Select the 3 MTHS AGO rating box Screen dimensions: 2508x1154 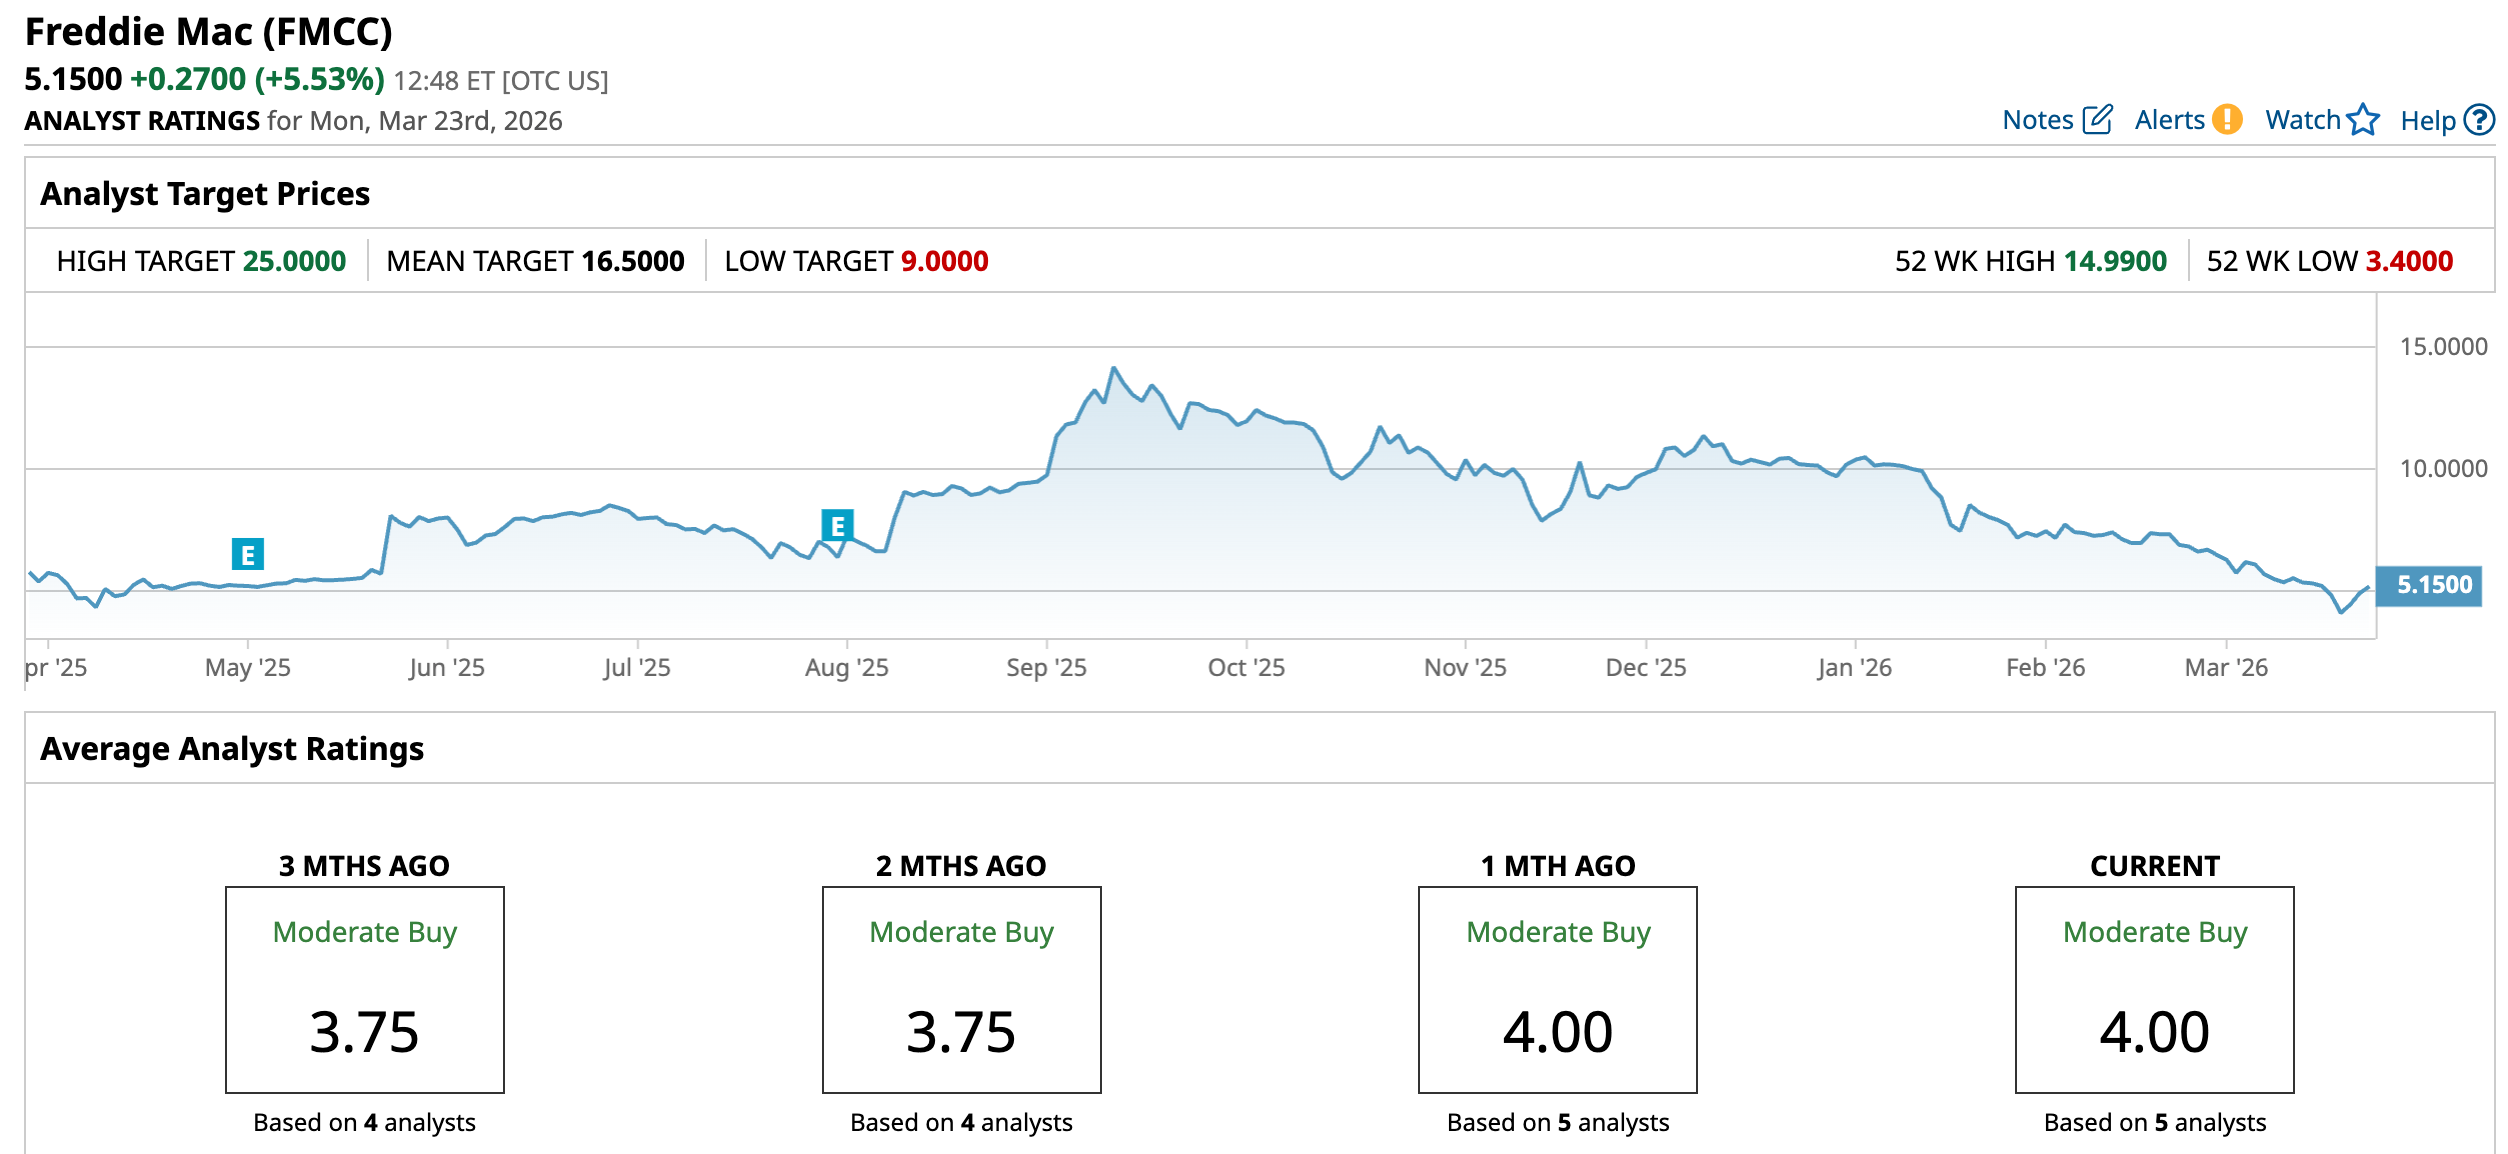click(x=365, y=990)
